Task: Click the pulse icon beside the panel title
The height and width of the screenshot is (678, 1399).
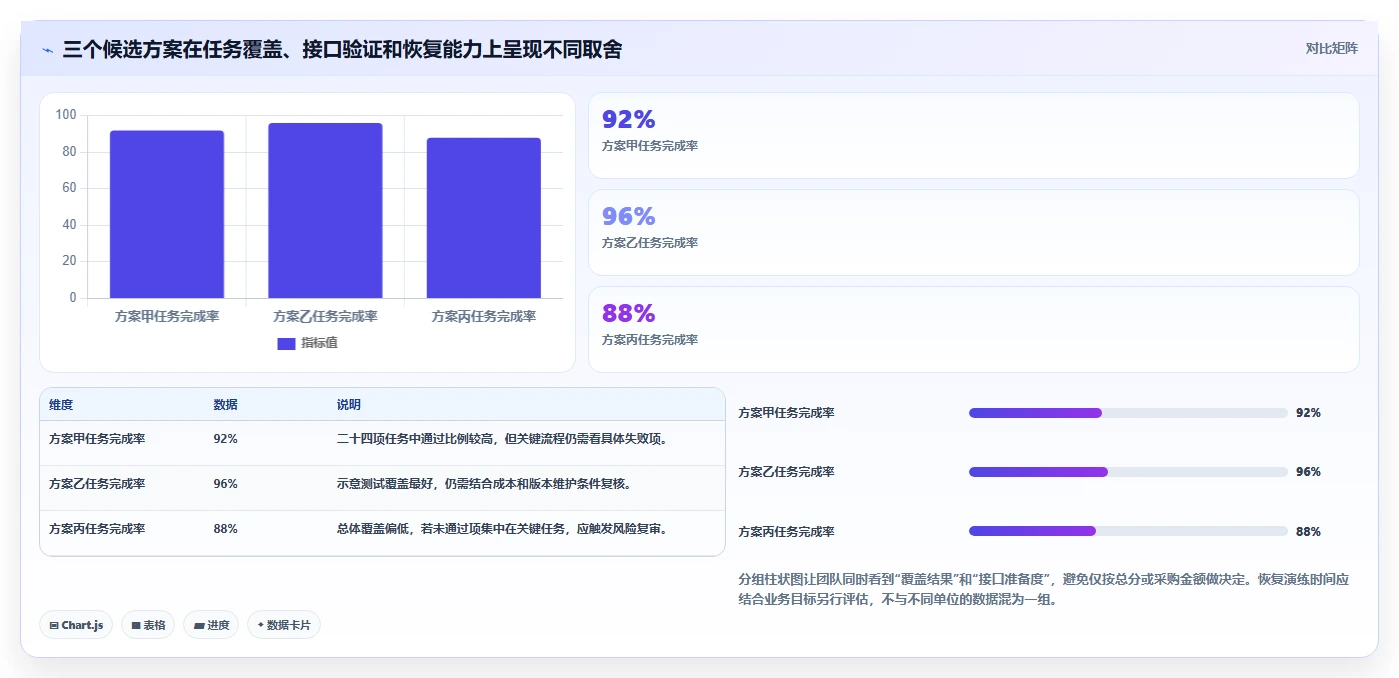Action: 48,50
